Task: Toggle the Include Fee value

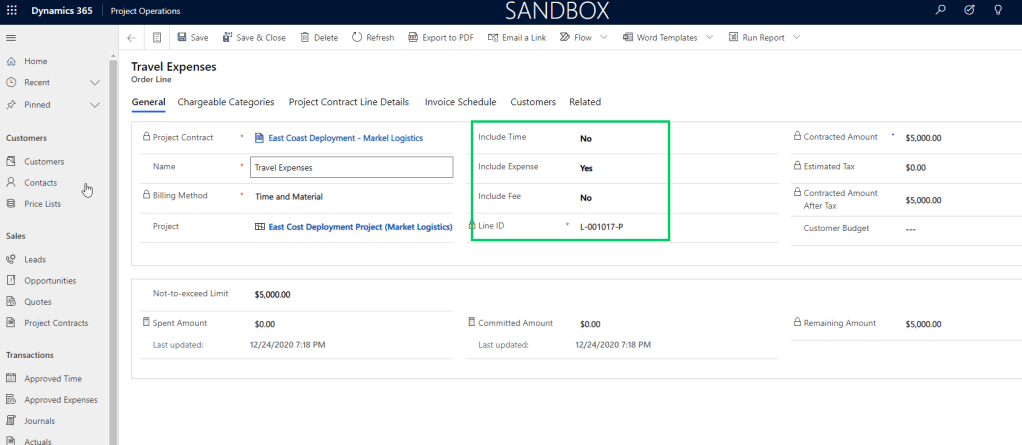Action: [586, 198]
